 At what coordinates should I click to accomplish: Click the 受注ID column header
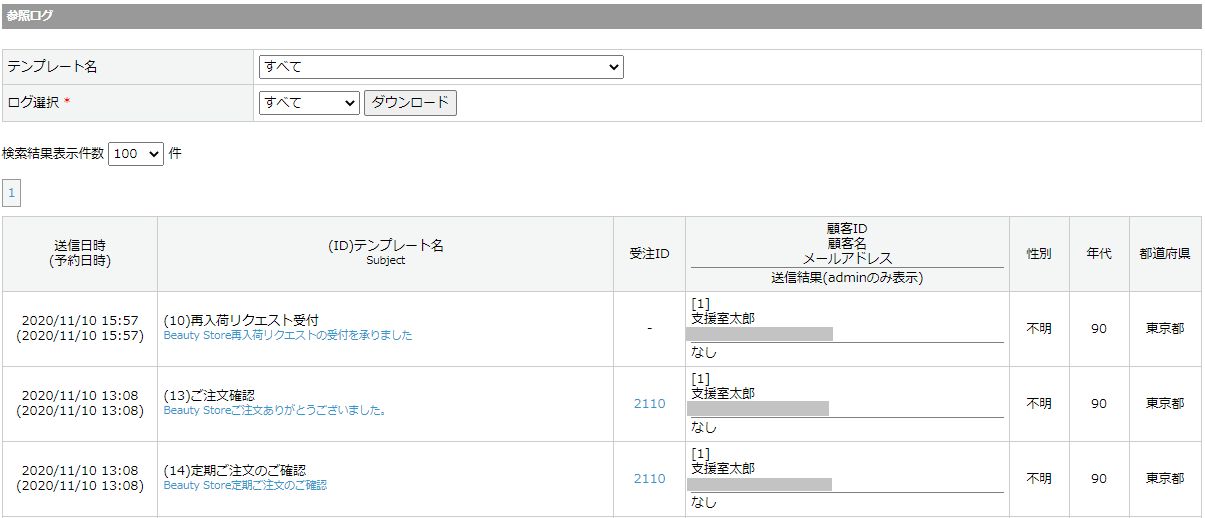[649, 254]
